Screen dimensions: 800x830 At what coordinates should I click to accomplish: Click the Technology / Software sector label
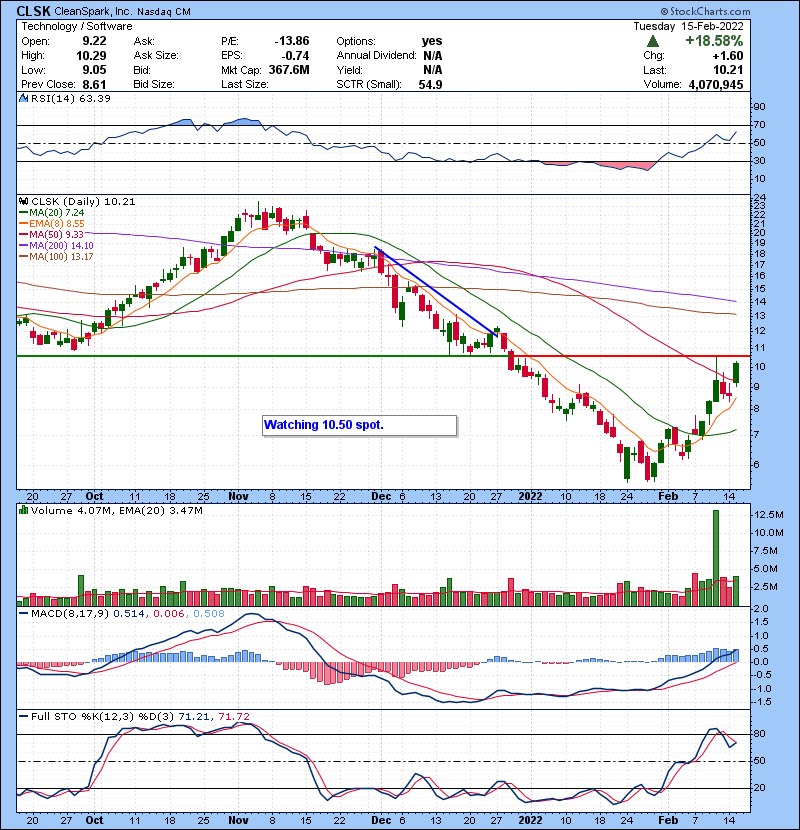(77, 26)
